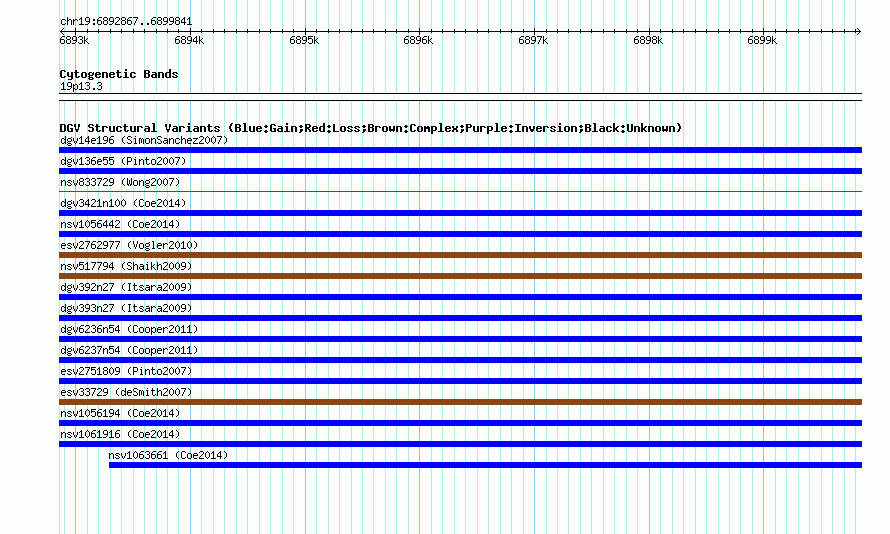Image resolution: width=890 pixels, height=534 pixels.
Task: Select the dgv6236n54 blue variant bar
Action: [460, 339]
